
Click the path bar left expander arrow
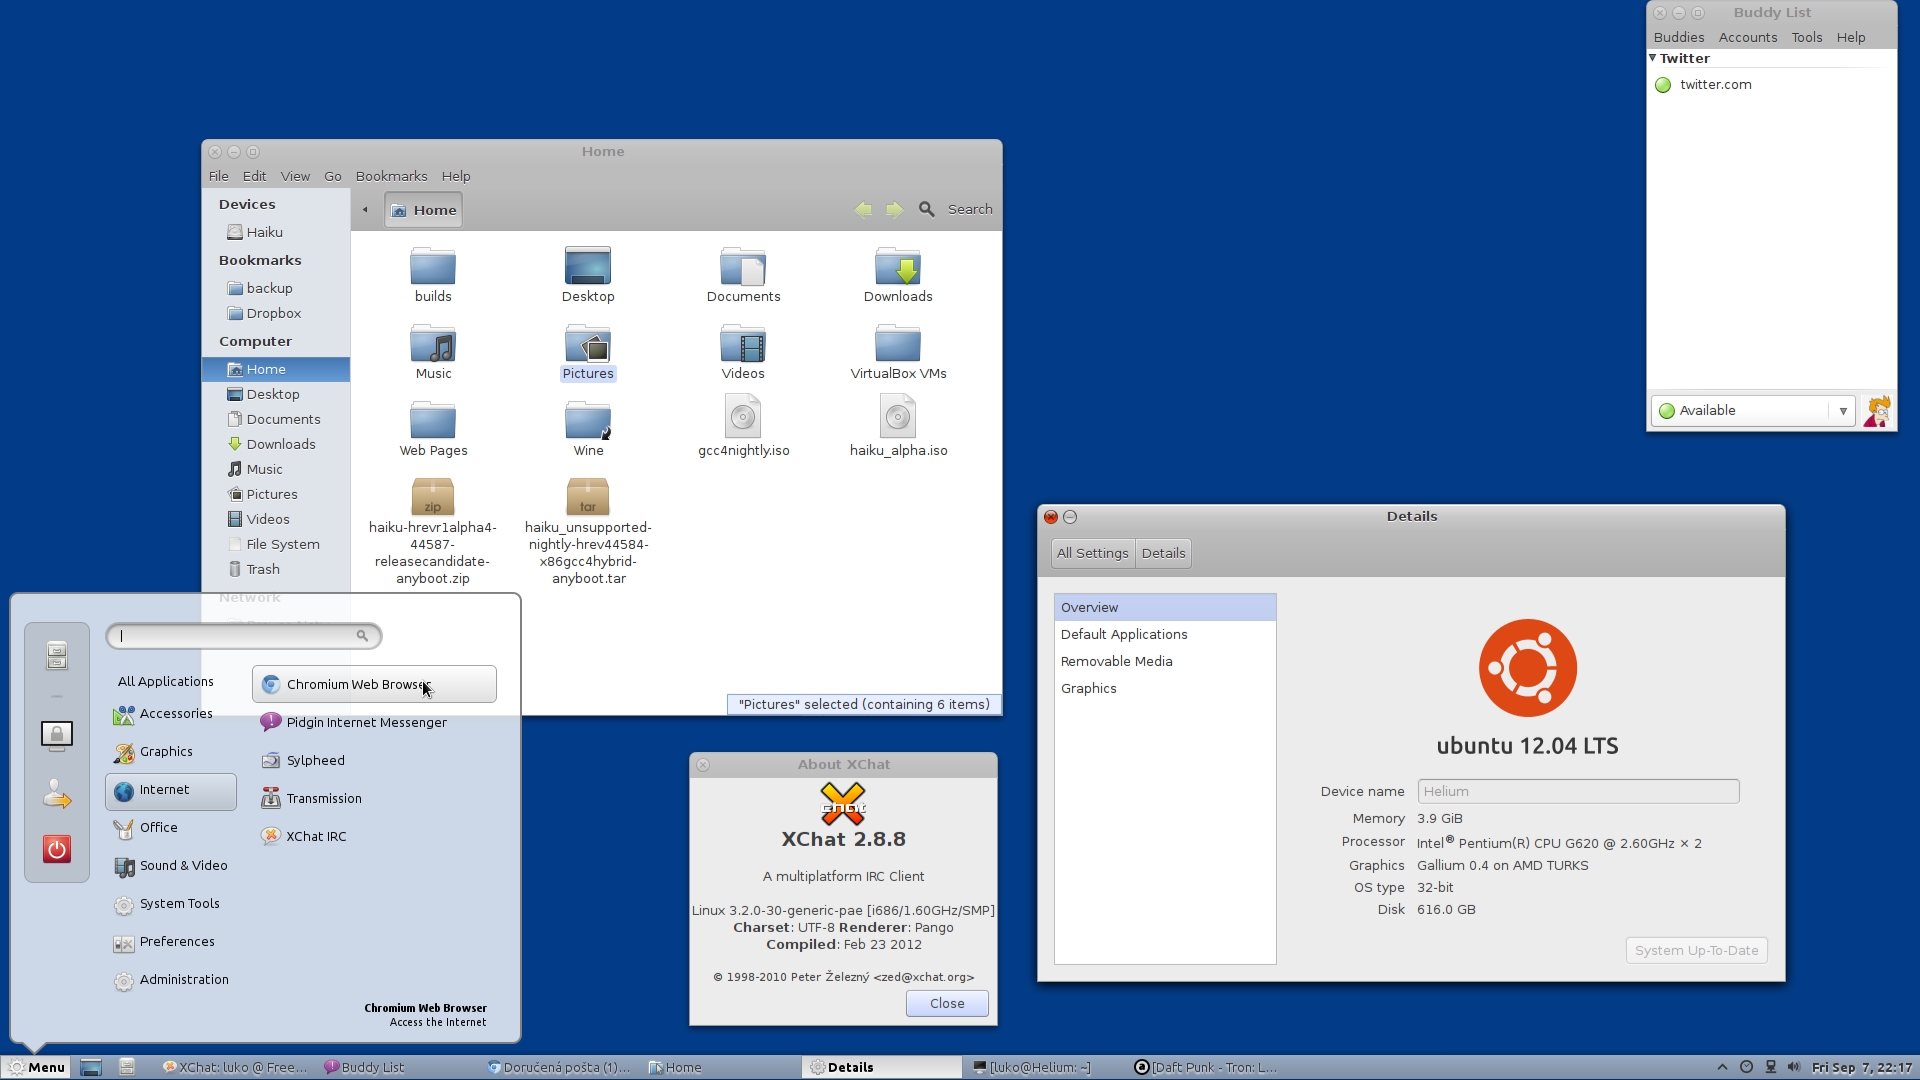[365, 210]
